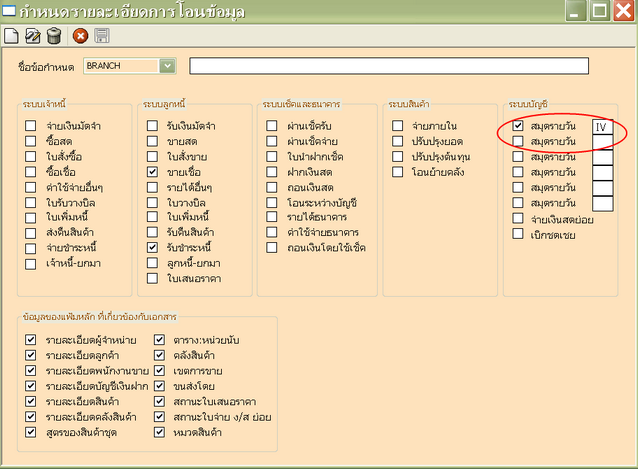Viewport: 638px width, 469px height.
Task: Click the edit pencil icon in toolbar
Action: pyautogui.click(x=32, y=36)
